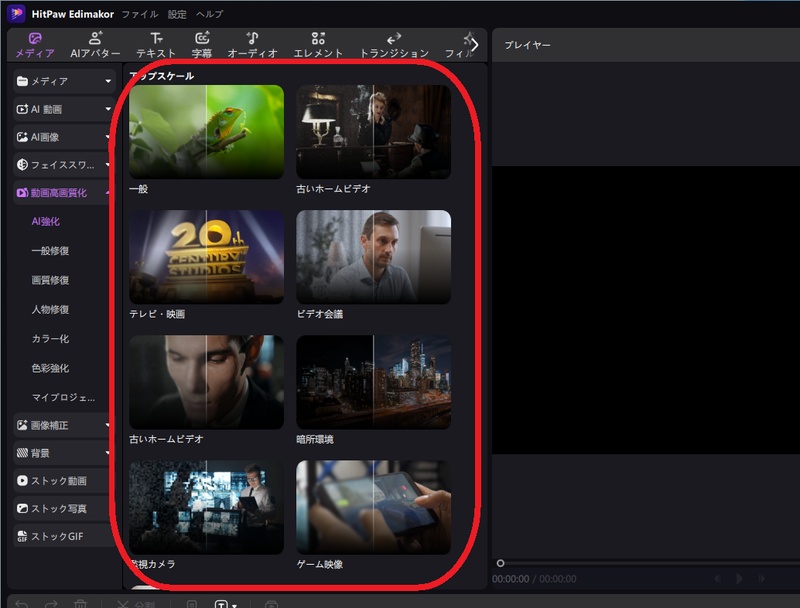Screen dimensions: 800x608
Task: Open the エレメント elements tab
Action: tap(318, 44)
